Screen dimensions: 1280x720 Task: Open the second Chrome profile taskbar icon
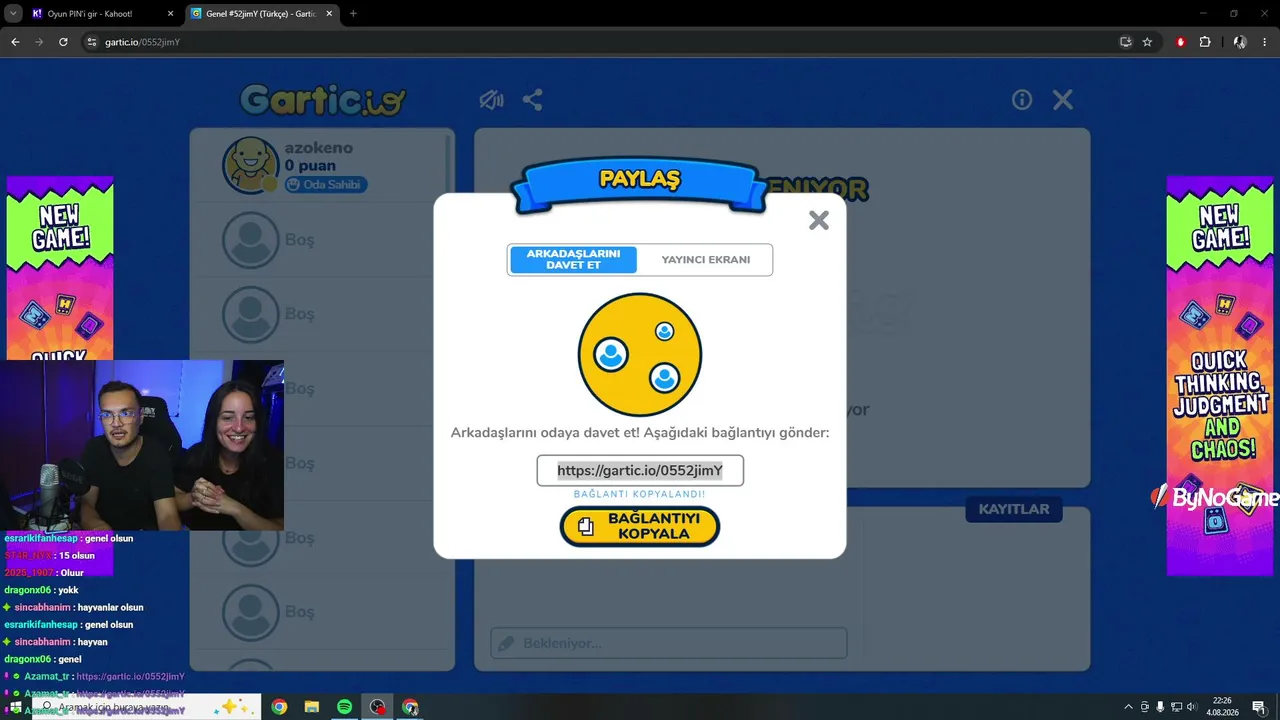coord(409,707)
